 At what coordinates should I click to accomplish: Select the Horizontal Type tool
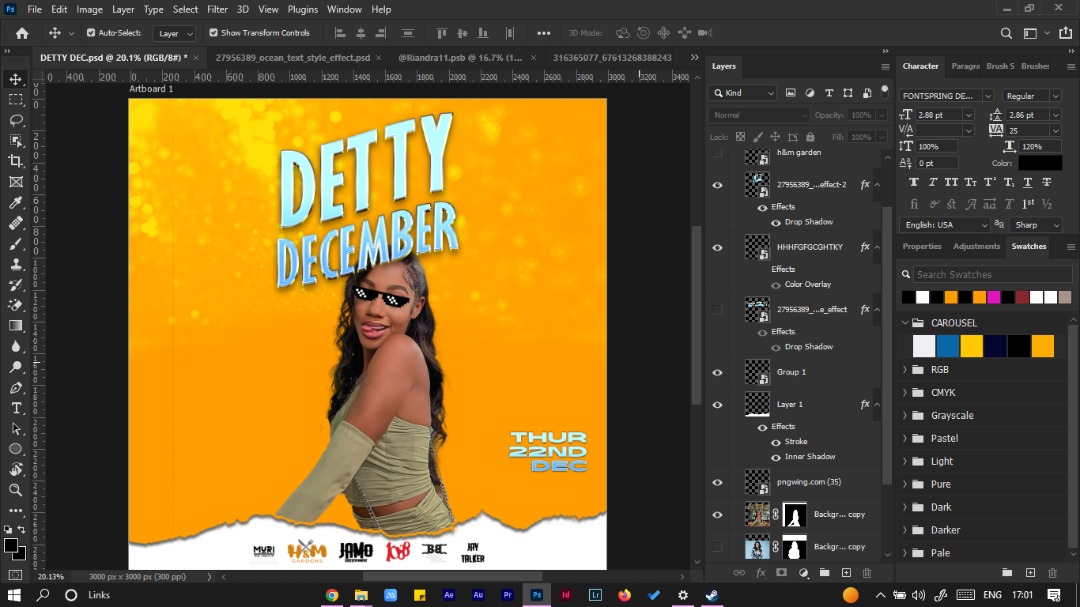point(14,407)
